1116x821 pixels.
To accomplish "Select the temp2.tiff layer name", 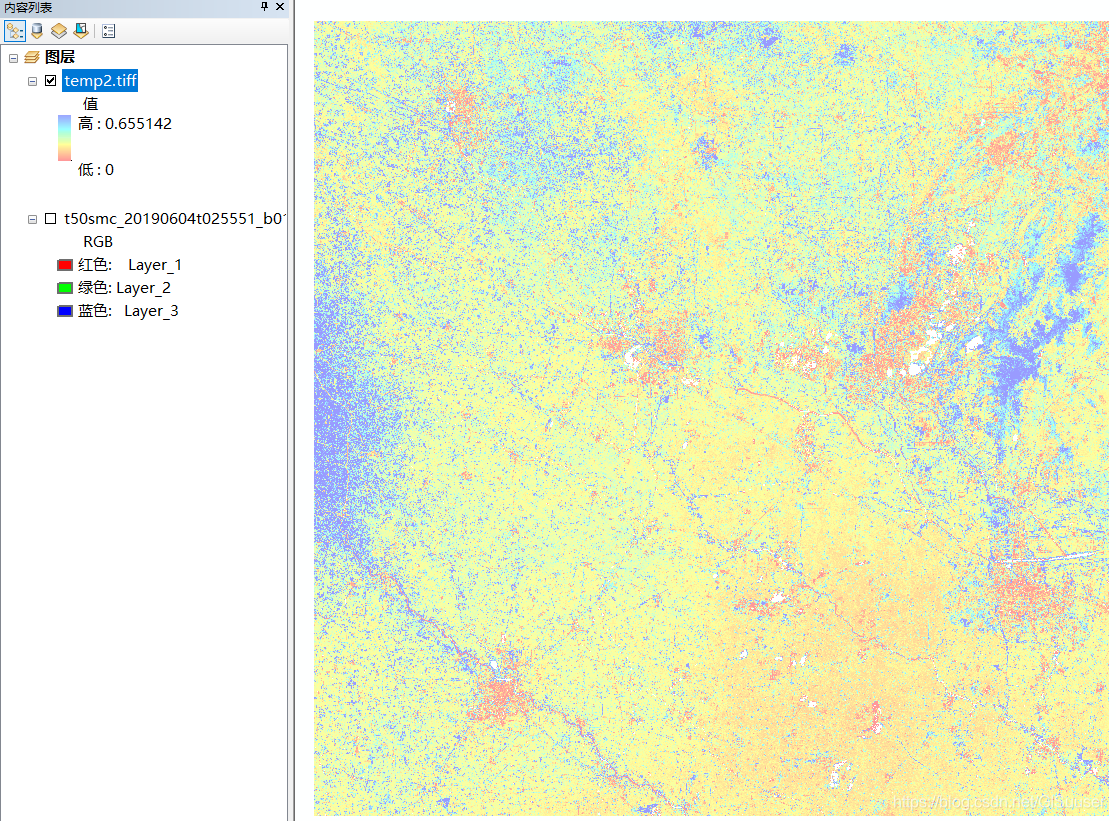I will click(101, 80).
